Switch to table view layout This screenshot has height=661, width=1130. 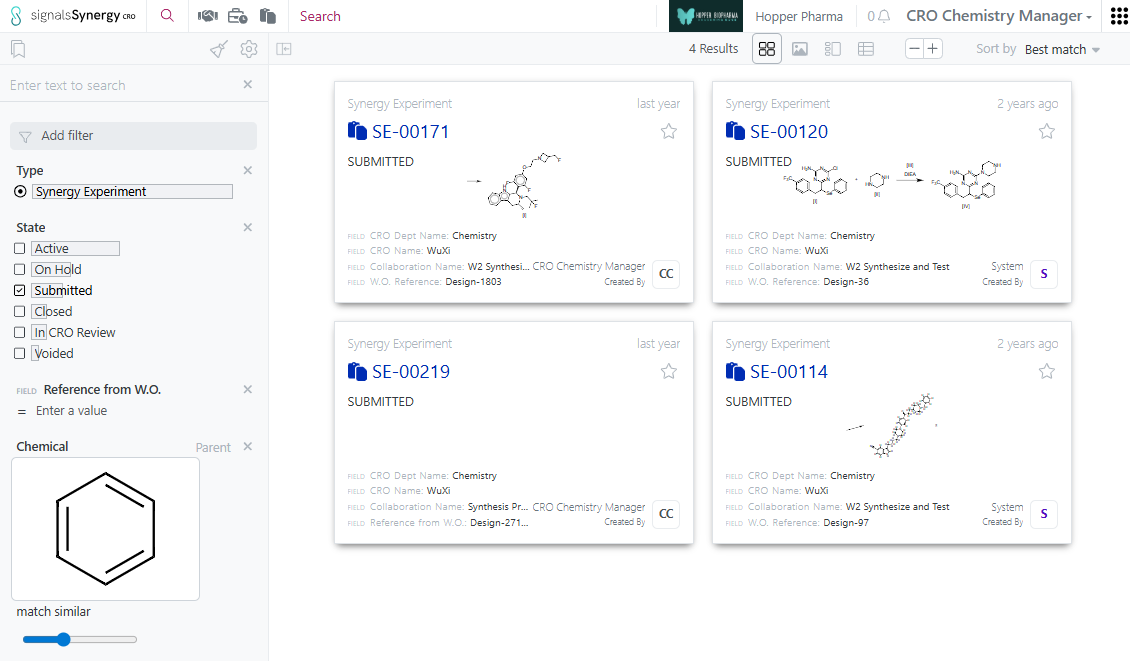[x=866, y=49]
